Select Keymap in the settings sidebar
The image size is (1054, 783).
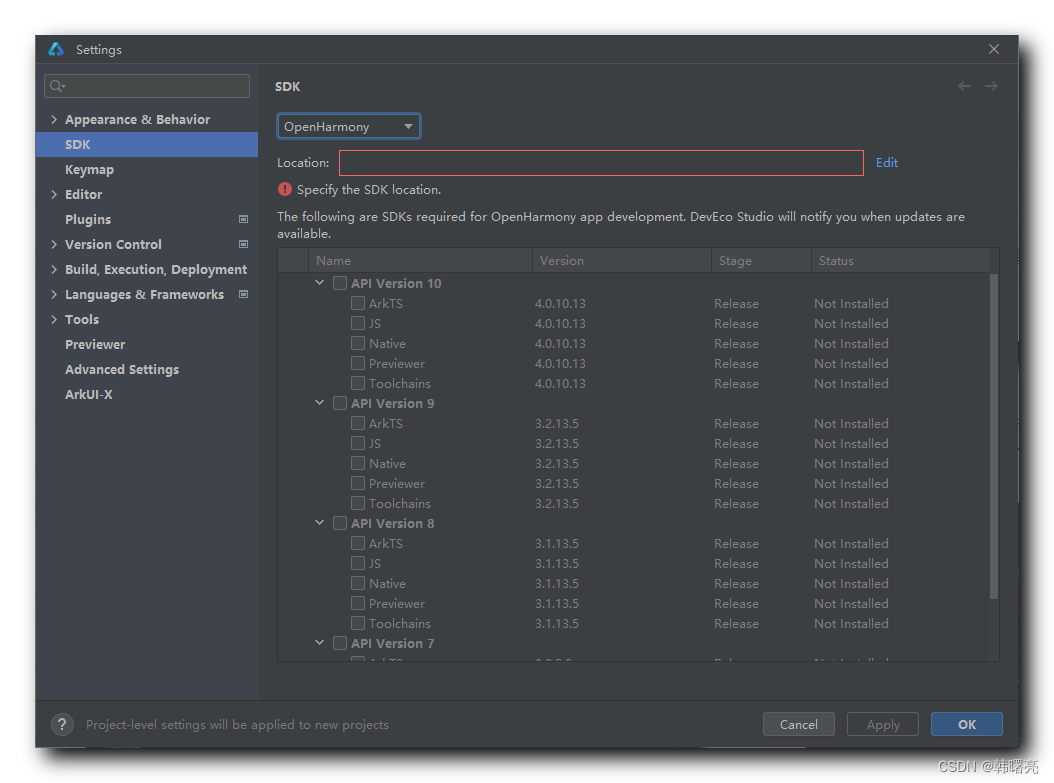89,169
